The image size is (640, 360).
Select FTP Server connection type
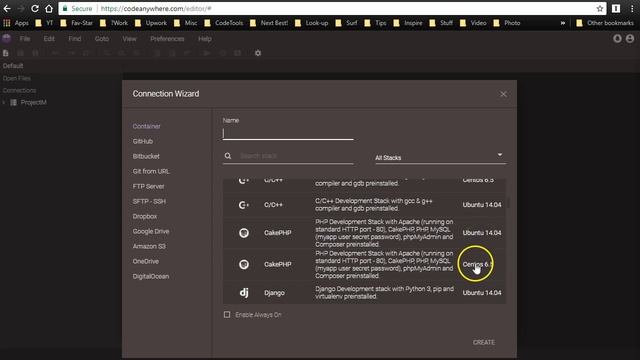pos(148,187)
